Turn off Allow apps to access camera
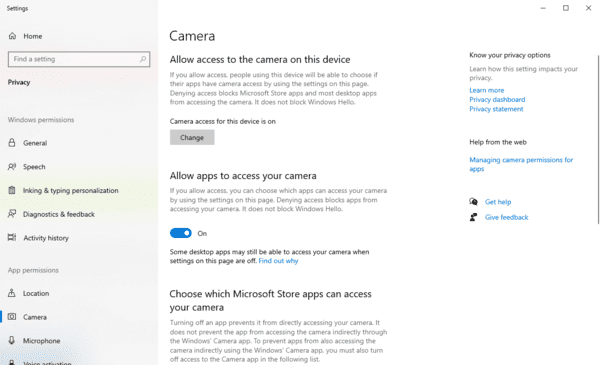Viewport: 600px width, 365px height. tap(181, 233)
